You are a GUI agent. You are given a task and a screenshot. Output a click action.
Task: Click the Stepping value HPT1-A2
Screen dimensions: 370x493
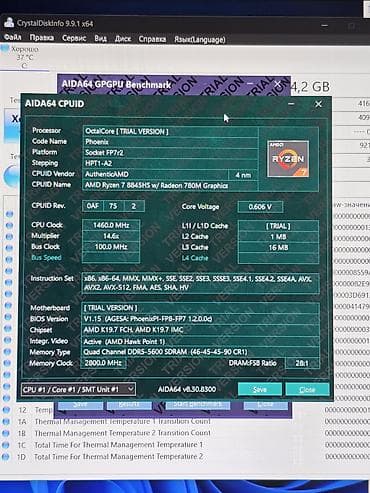coord(170,163)
